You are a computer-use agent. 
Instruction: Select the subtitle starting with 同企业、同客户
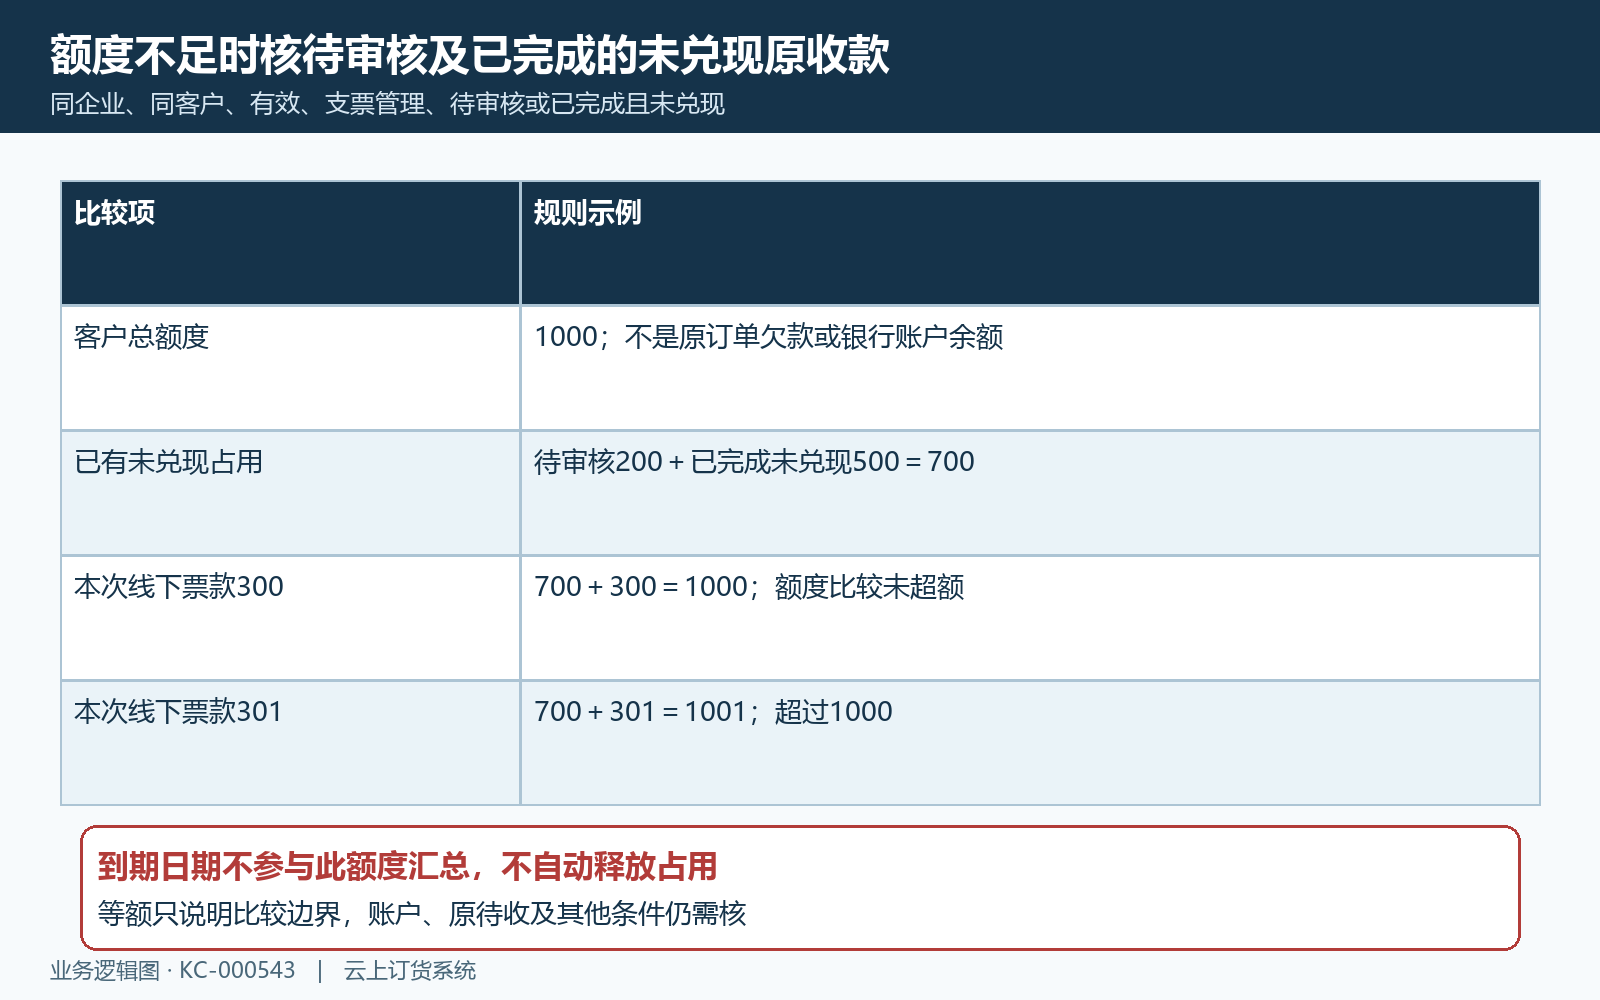387,104
